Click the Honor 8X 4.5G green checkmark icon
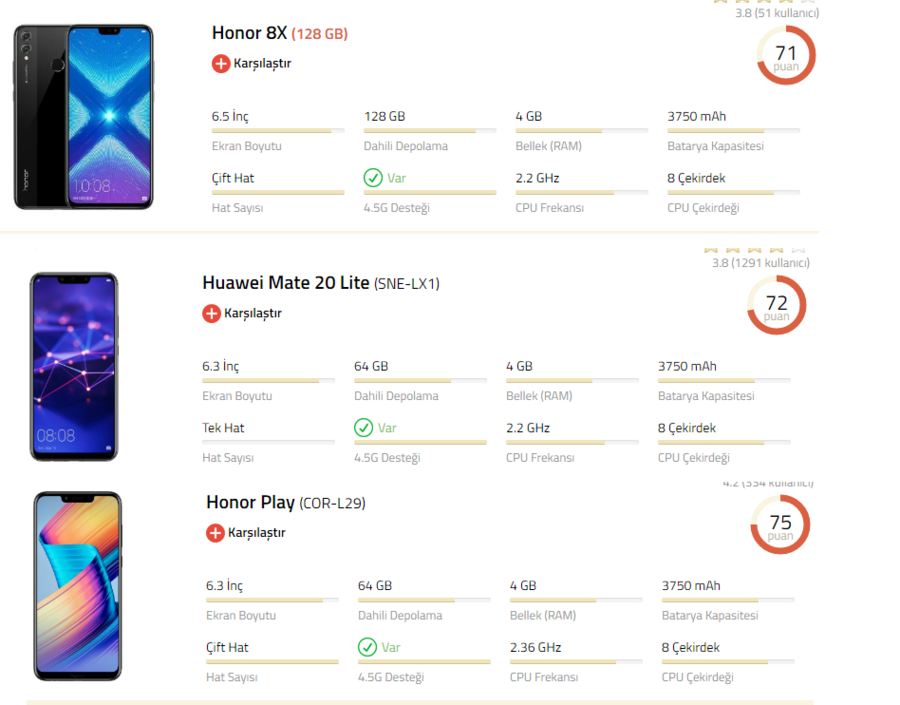Image resolution: width=900 pixels, height=705 pixels. click(x=373, y=178)
